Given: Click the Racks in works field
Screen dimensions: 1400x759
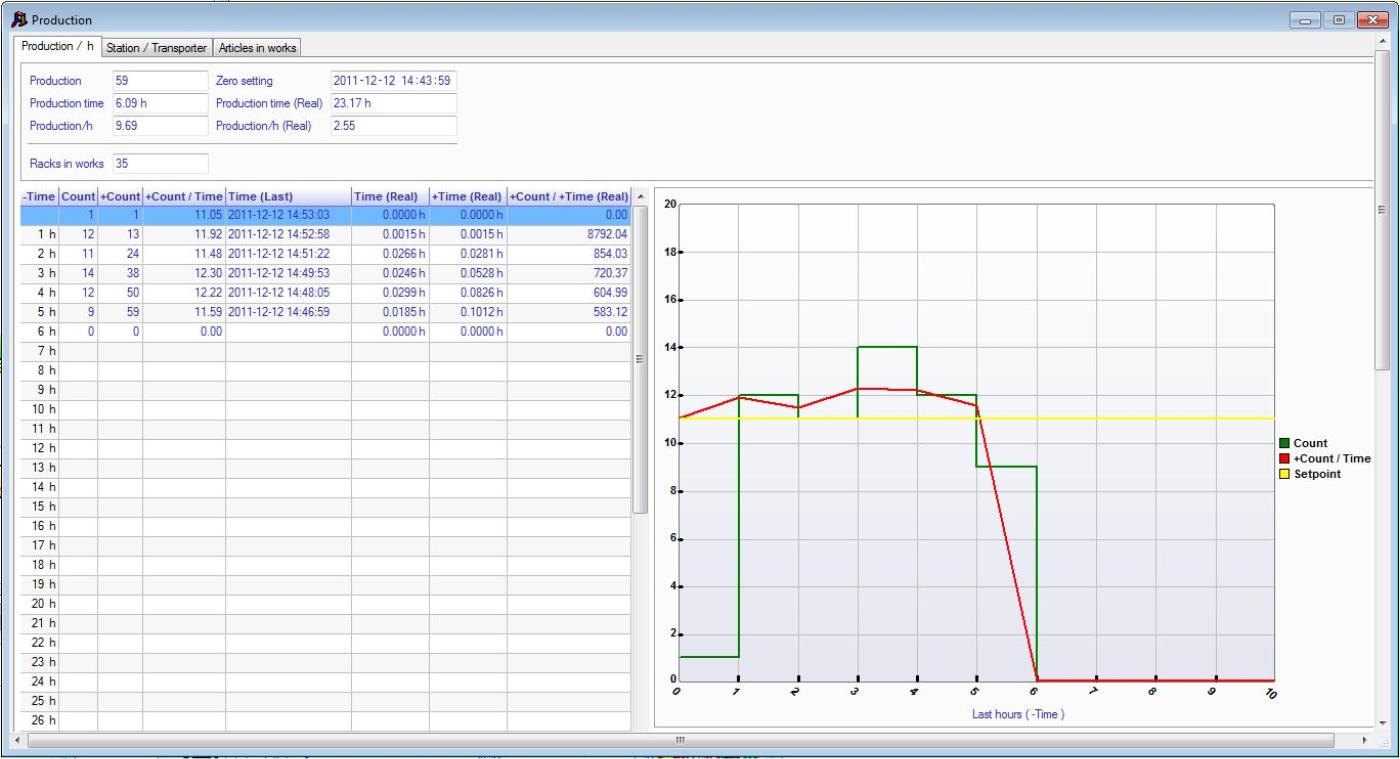Looking at the screenshot, I should pyautogui.click(x=160, y=163).
